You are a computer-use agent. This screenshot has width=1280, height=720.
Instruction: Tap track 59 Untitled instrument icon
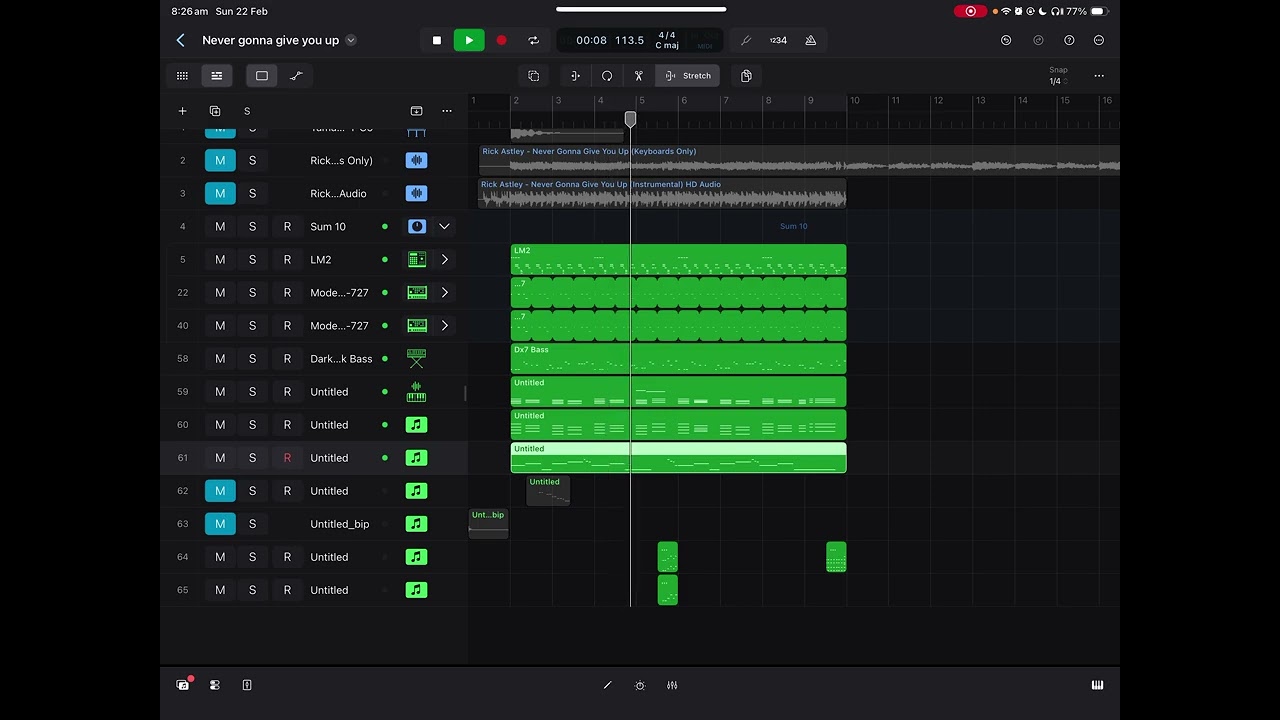pyautogui.click(x=417, y=392)
